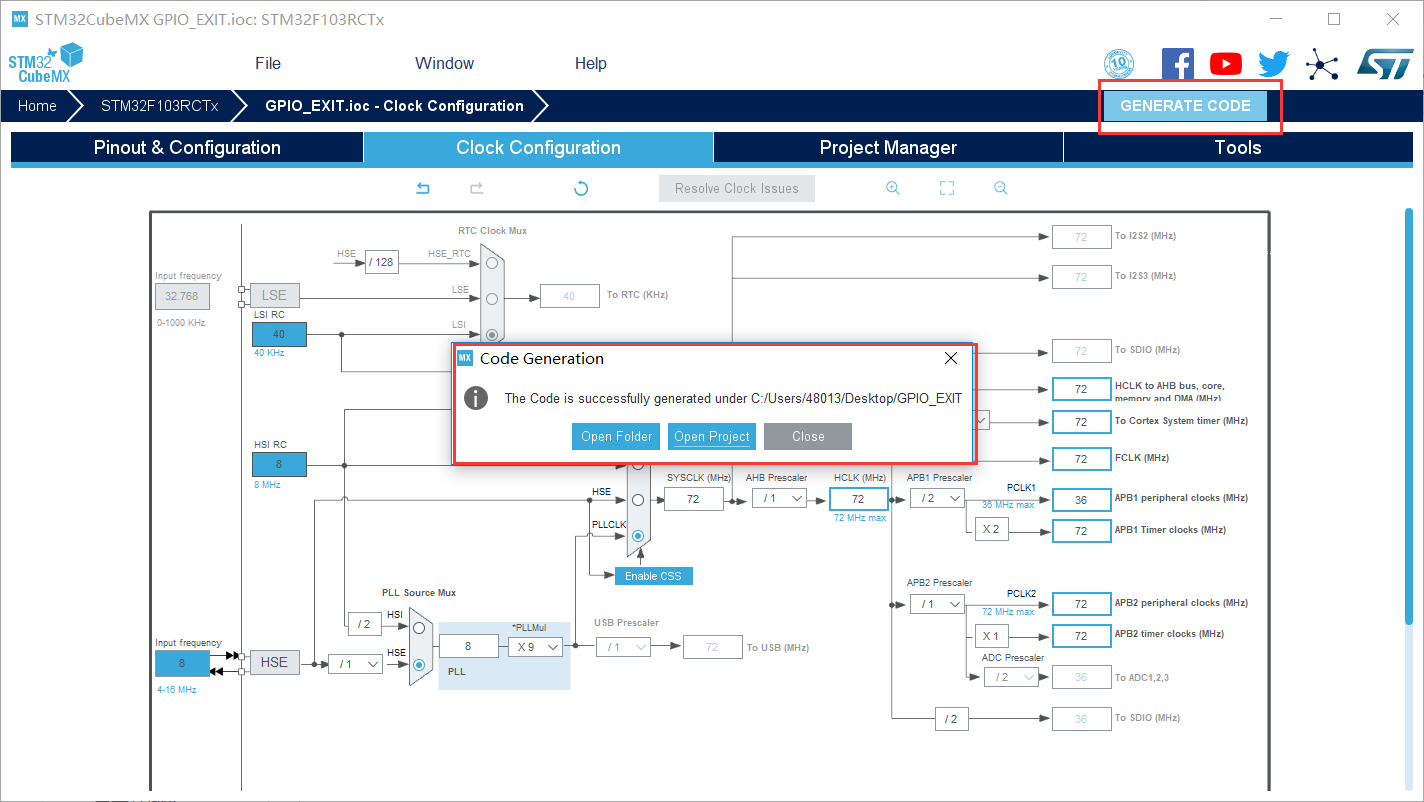Zoom in on the clock diagram

coord(893,188)
